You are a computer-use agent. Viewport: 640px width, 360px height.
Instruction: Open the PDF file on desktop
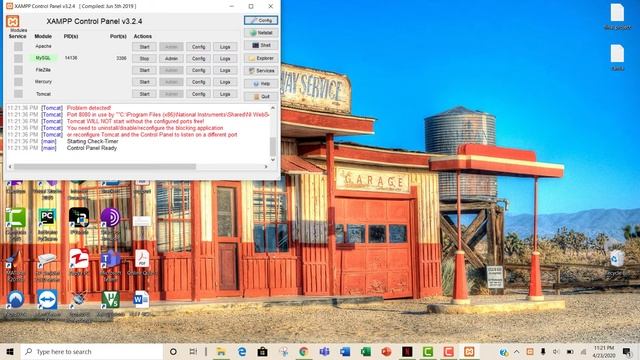pyautogui.click(x=142, y=259)
